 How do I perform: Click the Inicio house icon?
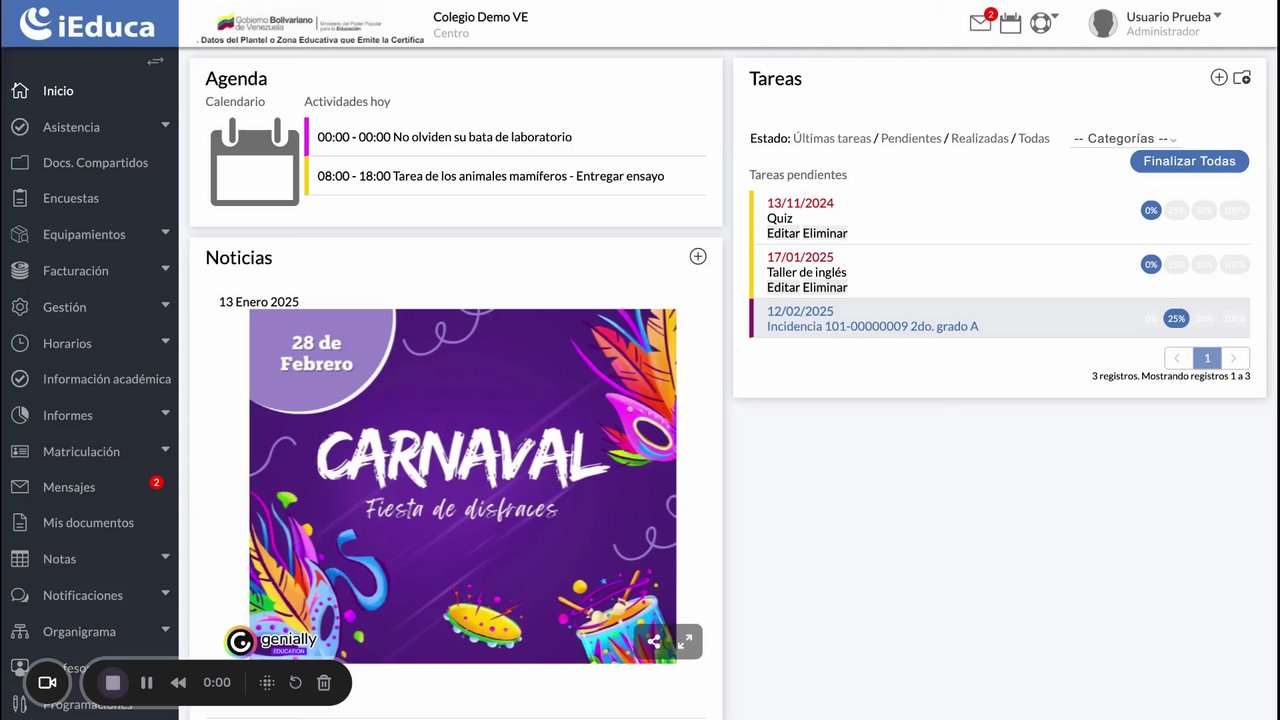20,91
